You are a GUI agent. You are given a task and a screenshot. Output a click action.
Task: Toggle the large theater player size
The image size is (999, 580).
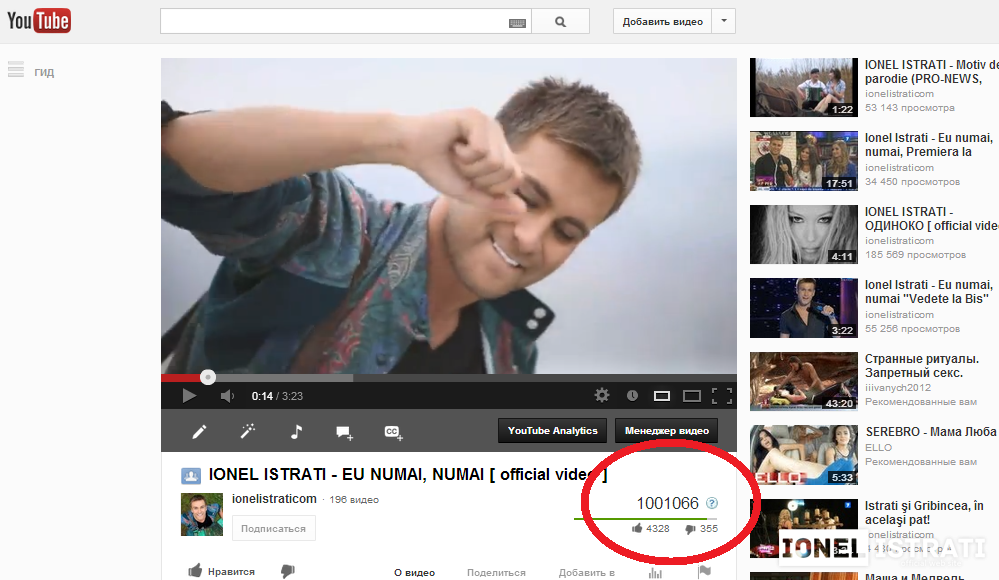(691, 395)
